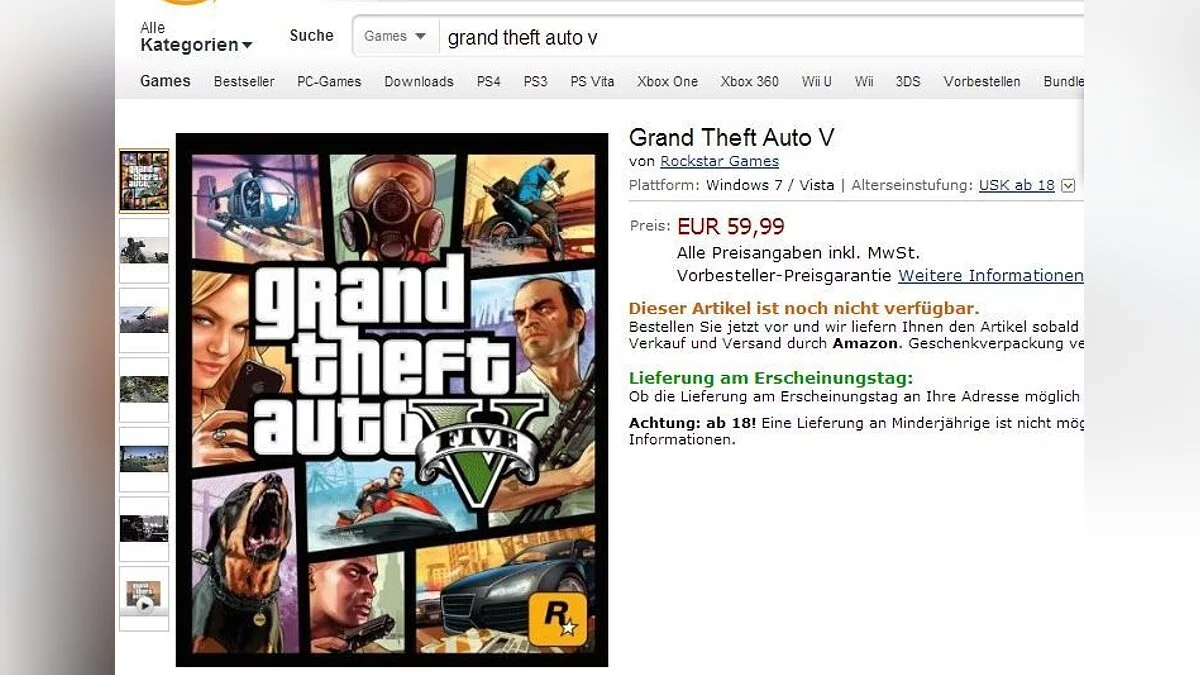The width and height of the screenshot is (1200, 675).
Task: Play the video thumbnail at the bottom
Action: [x=144, y=598]
